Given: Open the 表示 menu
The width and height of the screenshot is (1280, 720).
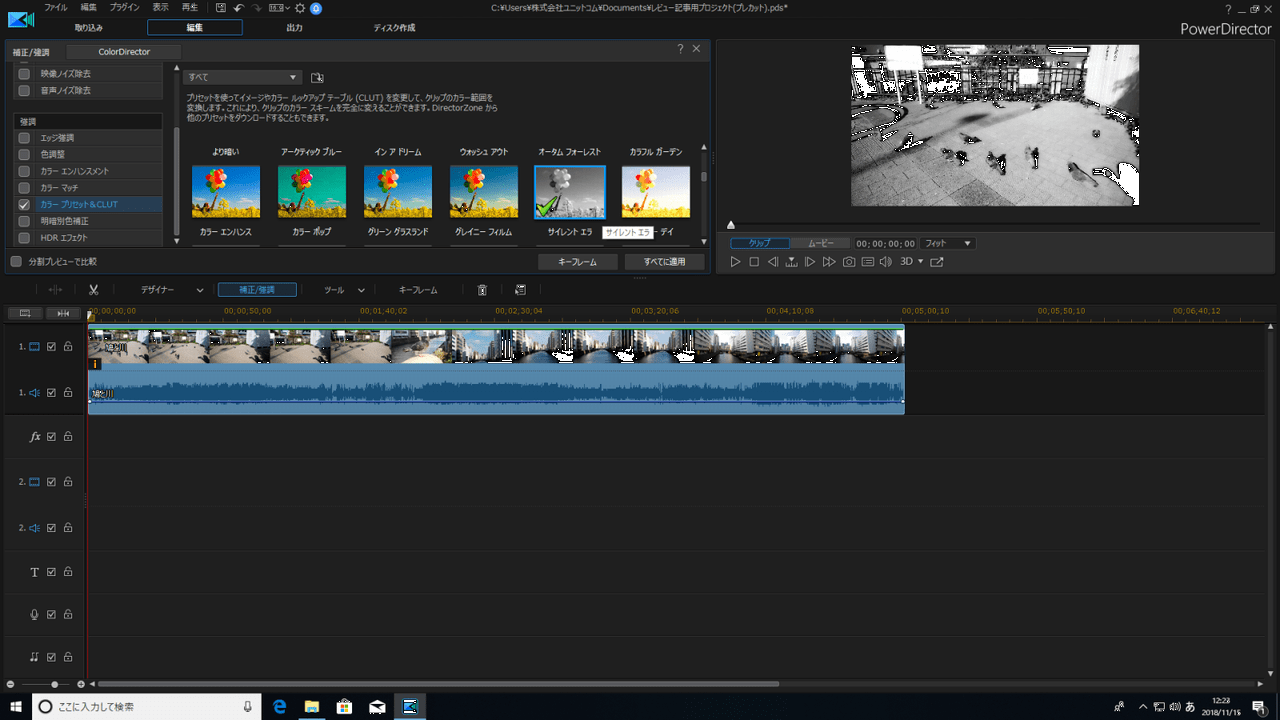Looking at the screenshot, I should (160, 7).
